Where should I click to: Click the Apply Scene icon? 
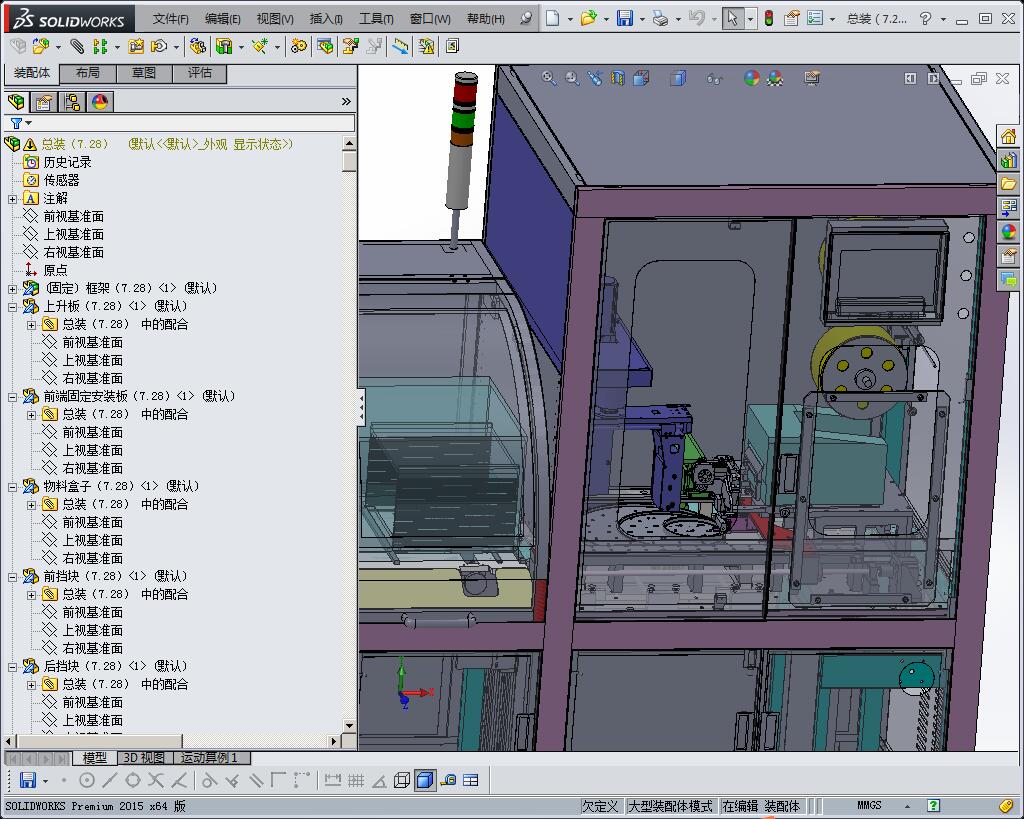pos(775,78)
